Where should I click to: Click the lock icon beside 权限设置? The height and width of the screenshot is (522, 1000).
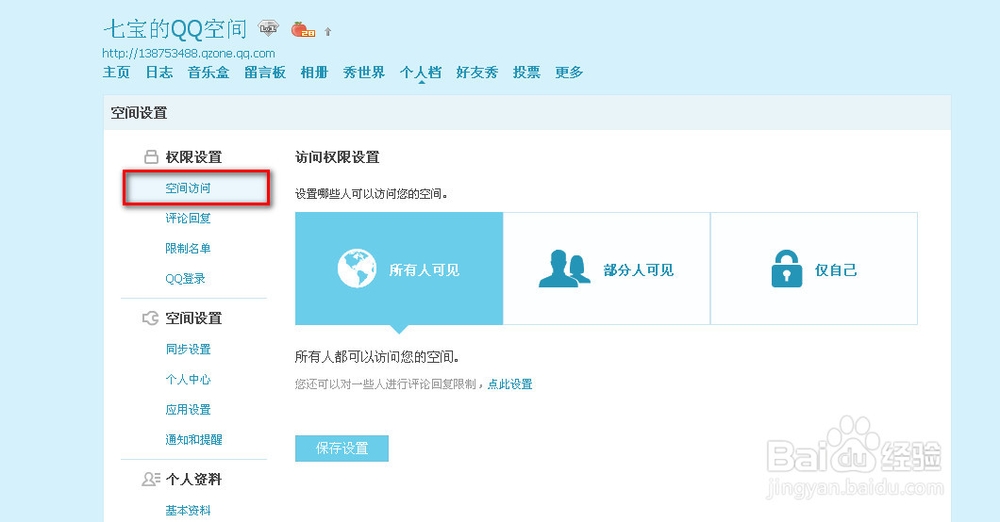[151, 157]
